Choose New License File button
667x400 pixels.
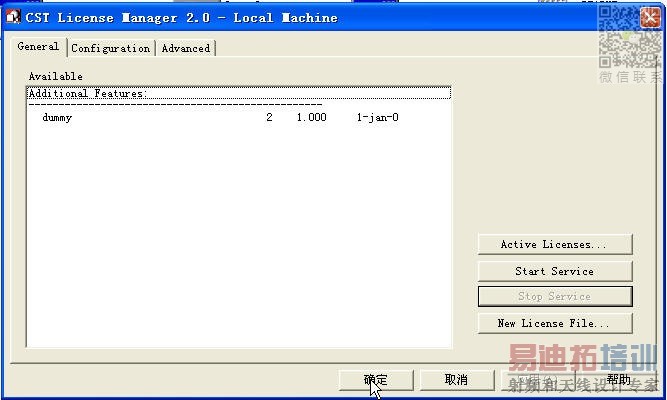(555, 323)
